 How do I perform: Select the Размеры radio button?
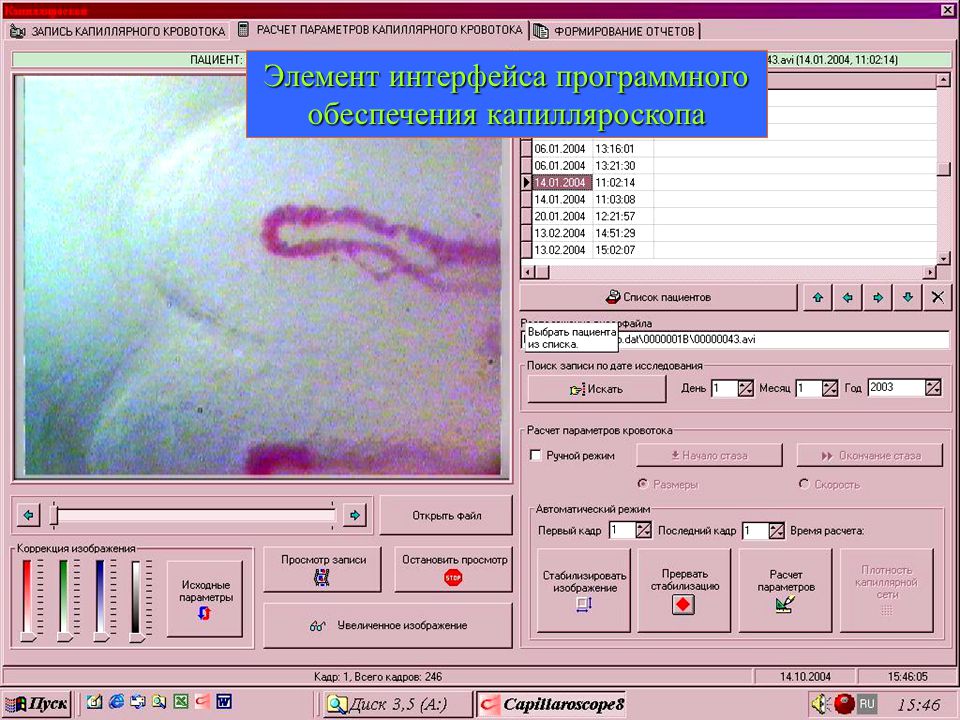click(x=643, y=484)
